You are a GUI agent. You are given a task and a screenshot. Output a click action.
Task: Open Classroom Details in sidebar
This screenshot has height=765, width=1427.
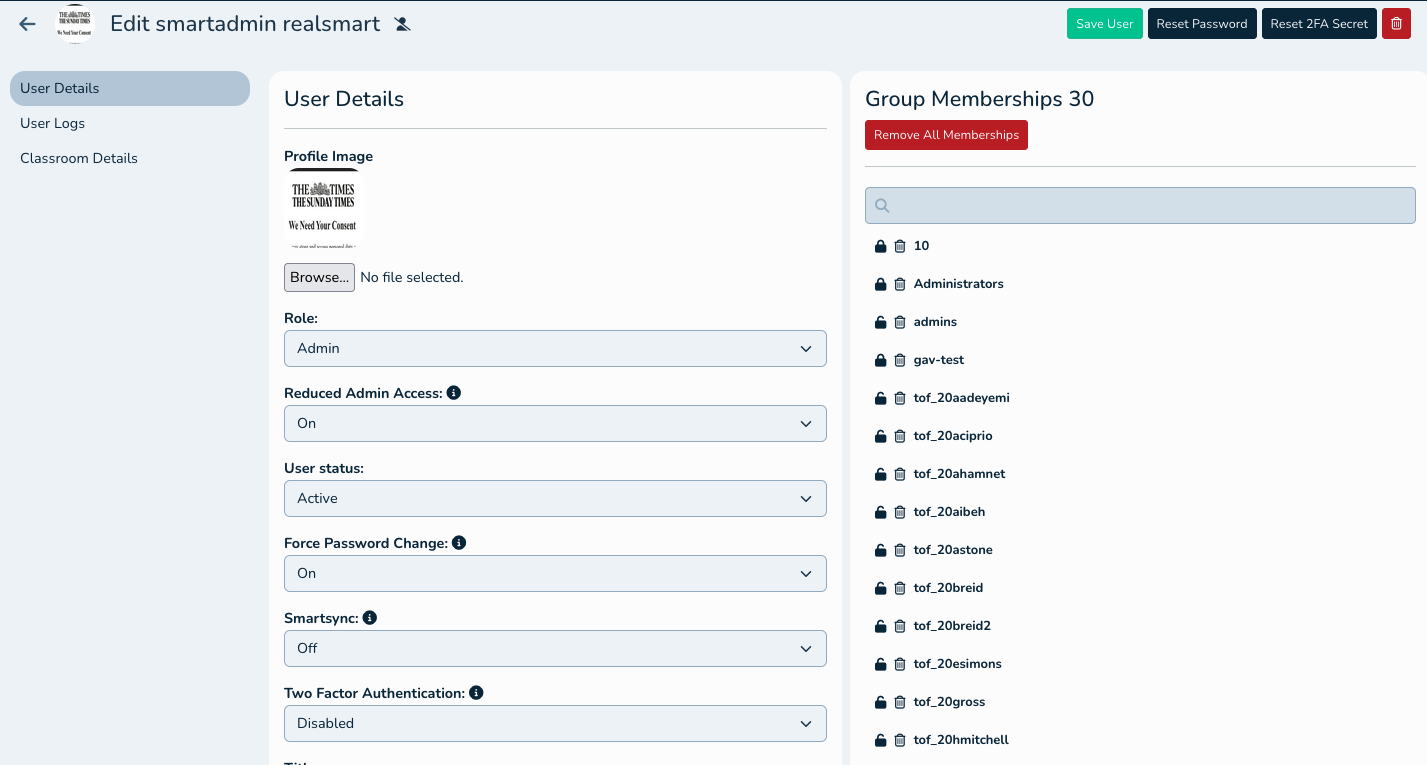coord(79,158)
